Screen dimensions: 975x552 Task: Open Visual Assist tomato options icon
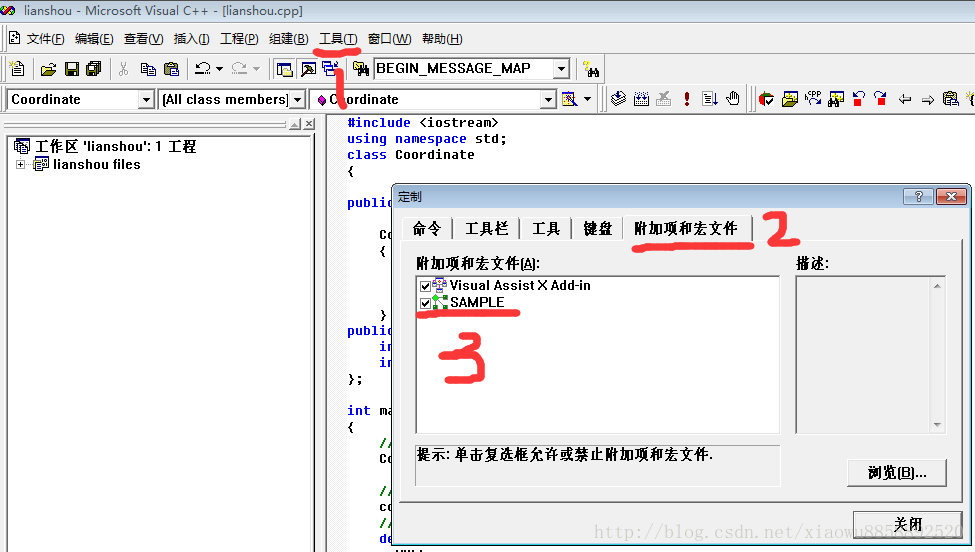tap(767, 99)
